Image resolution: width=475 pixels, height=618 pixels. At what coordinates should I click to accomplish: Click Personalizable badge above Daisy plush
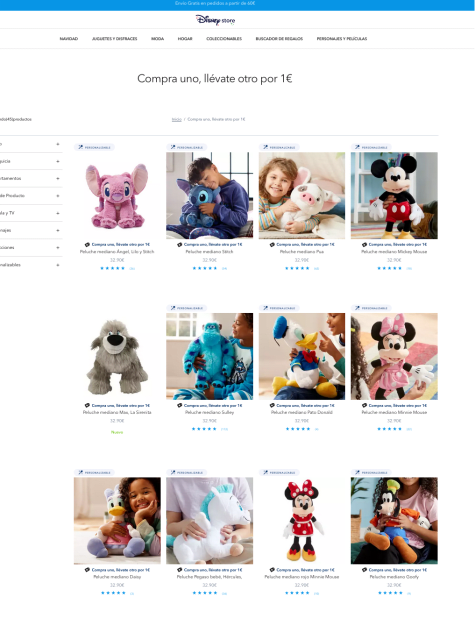coord(94,473)
